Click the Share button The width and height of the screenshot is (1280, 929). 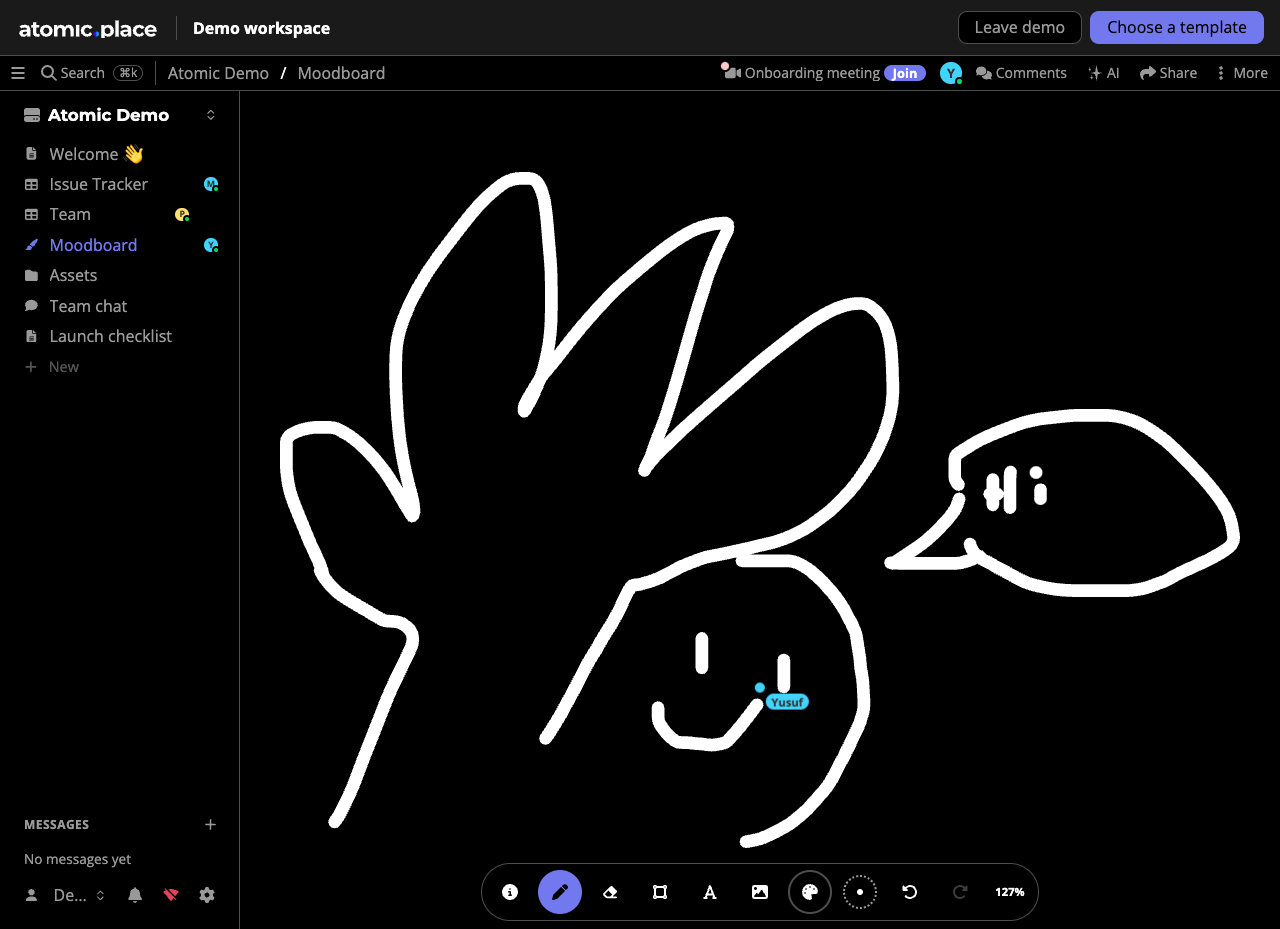click(x=1168, y=73)
